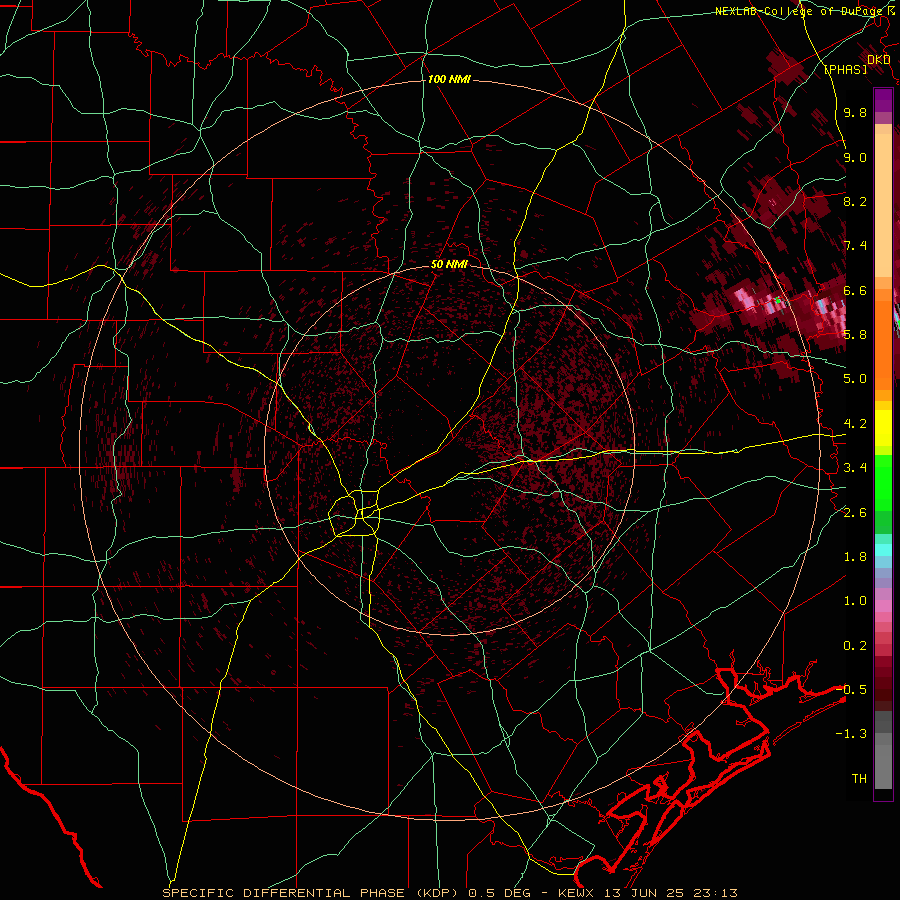Select the [PHAS] units label
This screenshot has height=900, width=900.
pyautogui.click(x=845, y=69)
